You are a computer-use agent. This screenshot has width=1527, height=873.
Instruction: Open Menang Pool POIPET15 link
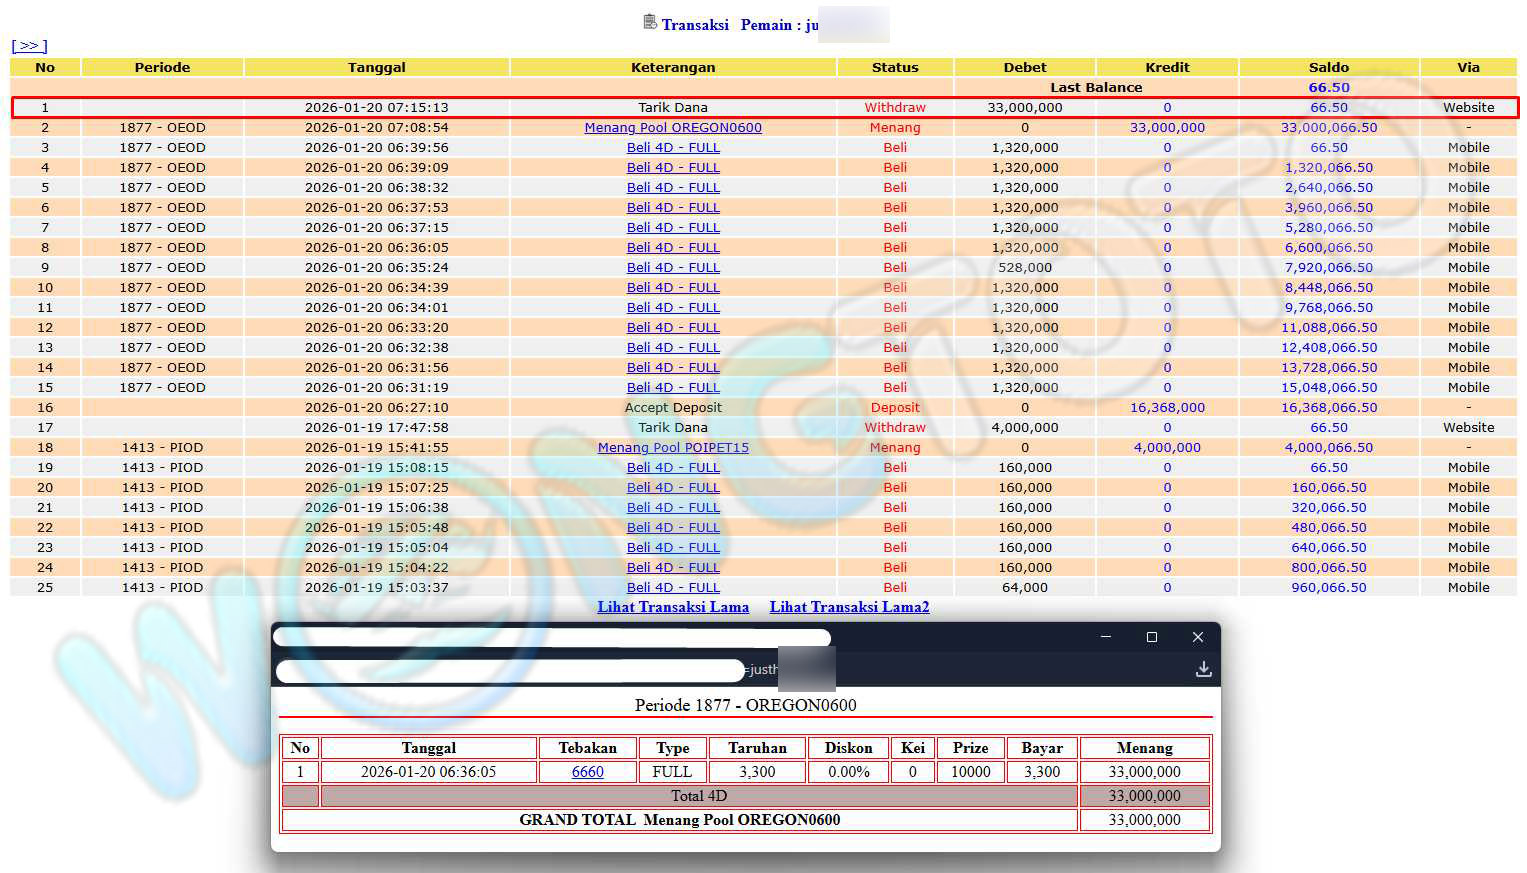(x=673, y=448)
